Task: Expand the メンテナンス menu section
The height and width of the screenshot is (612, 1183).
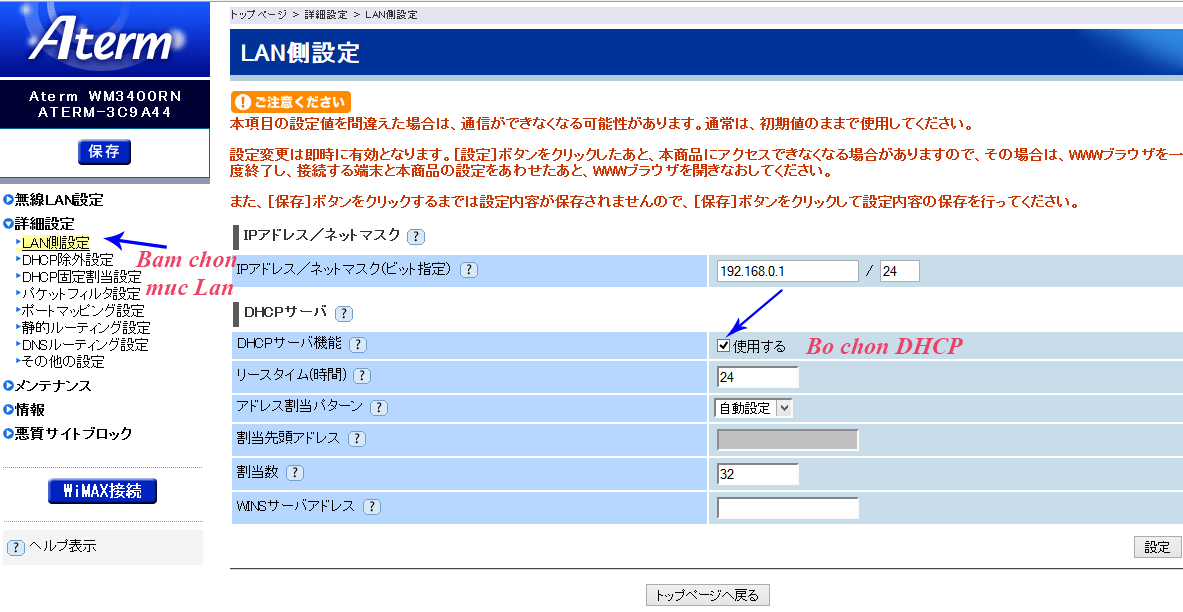Action: [x=52, y=386]
